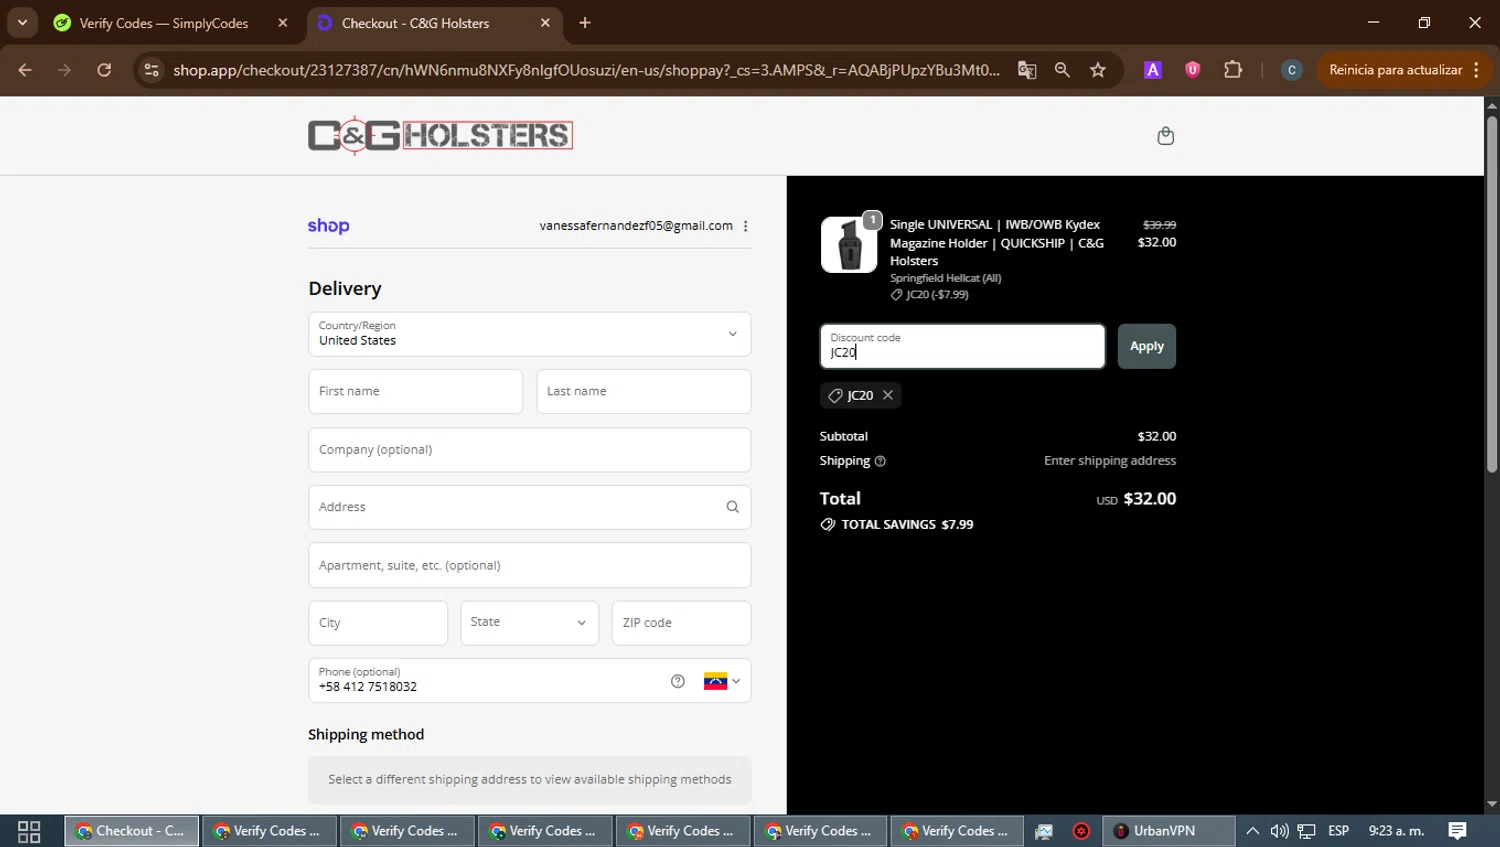The width and height of the screenshot is (1500, 847).
Task: Open the browser zoom magnifier icon
Action: click(1062, 70)
